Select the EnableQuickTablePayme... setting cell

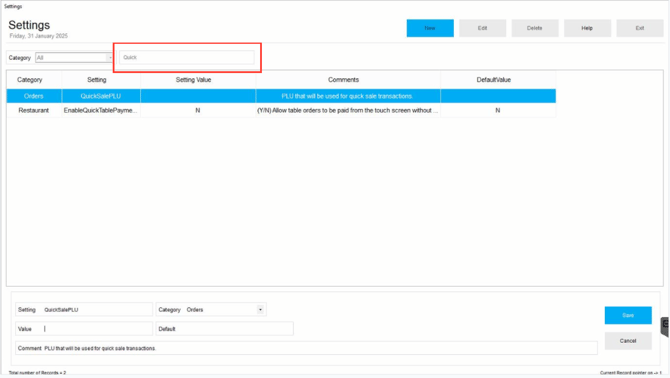(x=101, y=110)
